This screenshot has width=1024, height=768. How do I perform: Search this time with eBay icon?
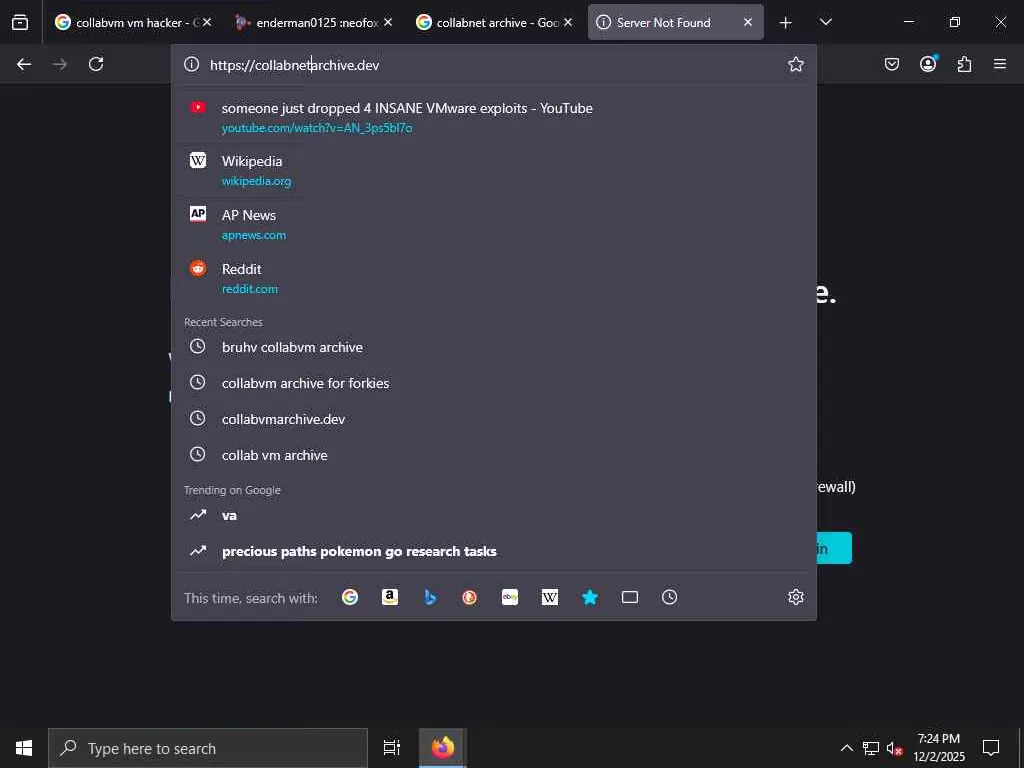[510, 597]
